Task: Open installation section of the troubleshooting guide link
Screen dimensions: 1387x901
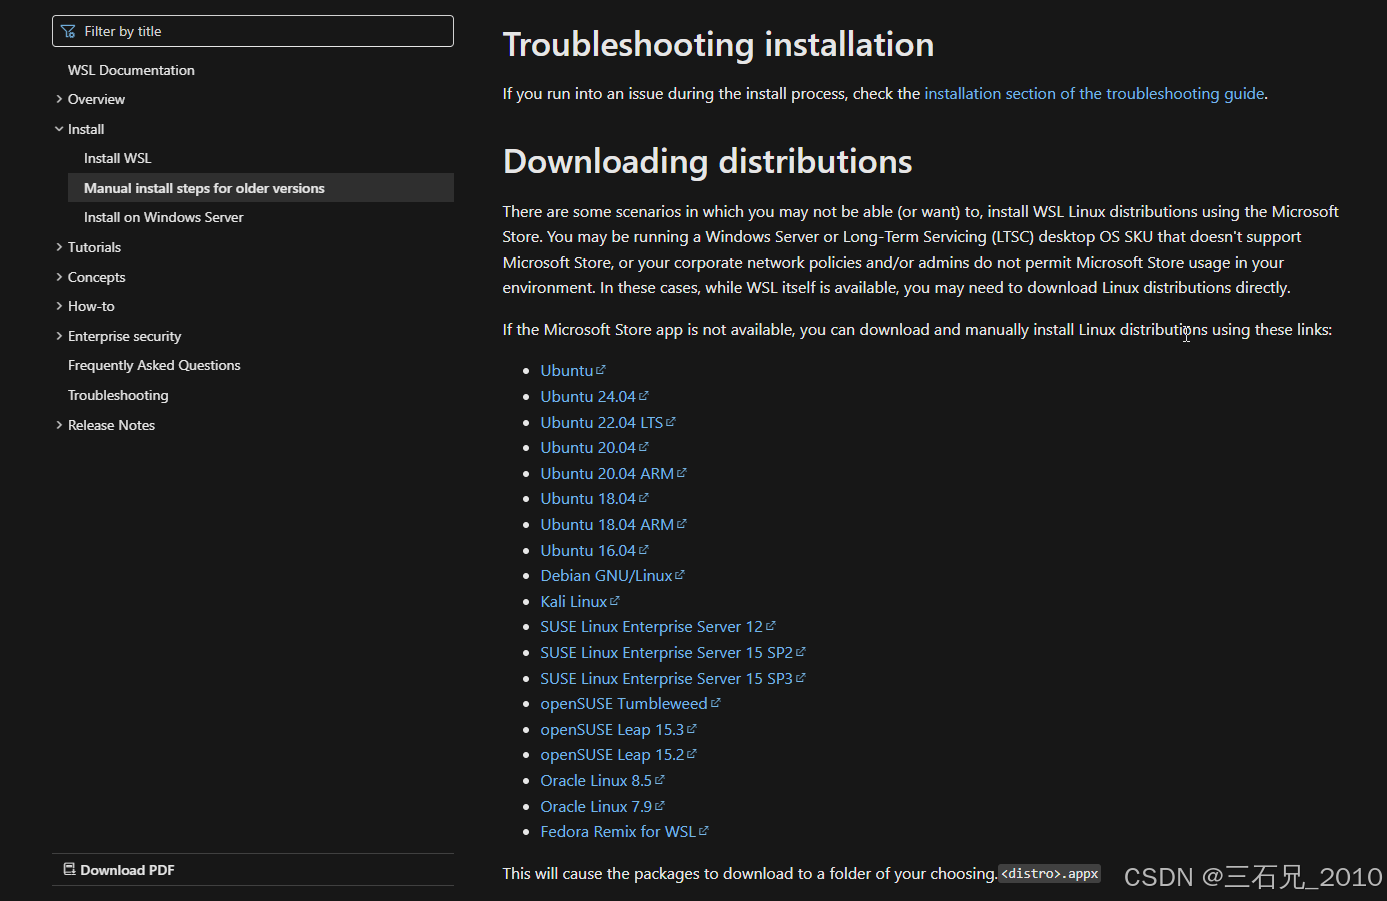Action: click(1094, 93)
